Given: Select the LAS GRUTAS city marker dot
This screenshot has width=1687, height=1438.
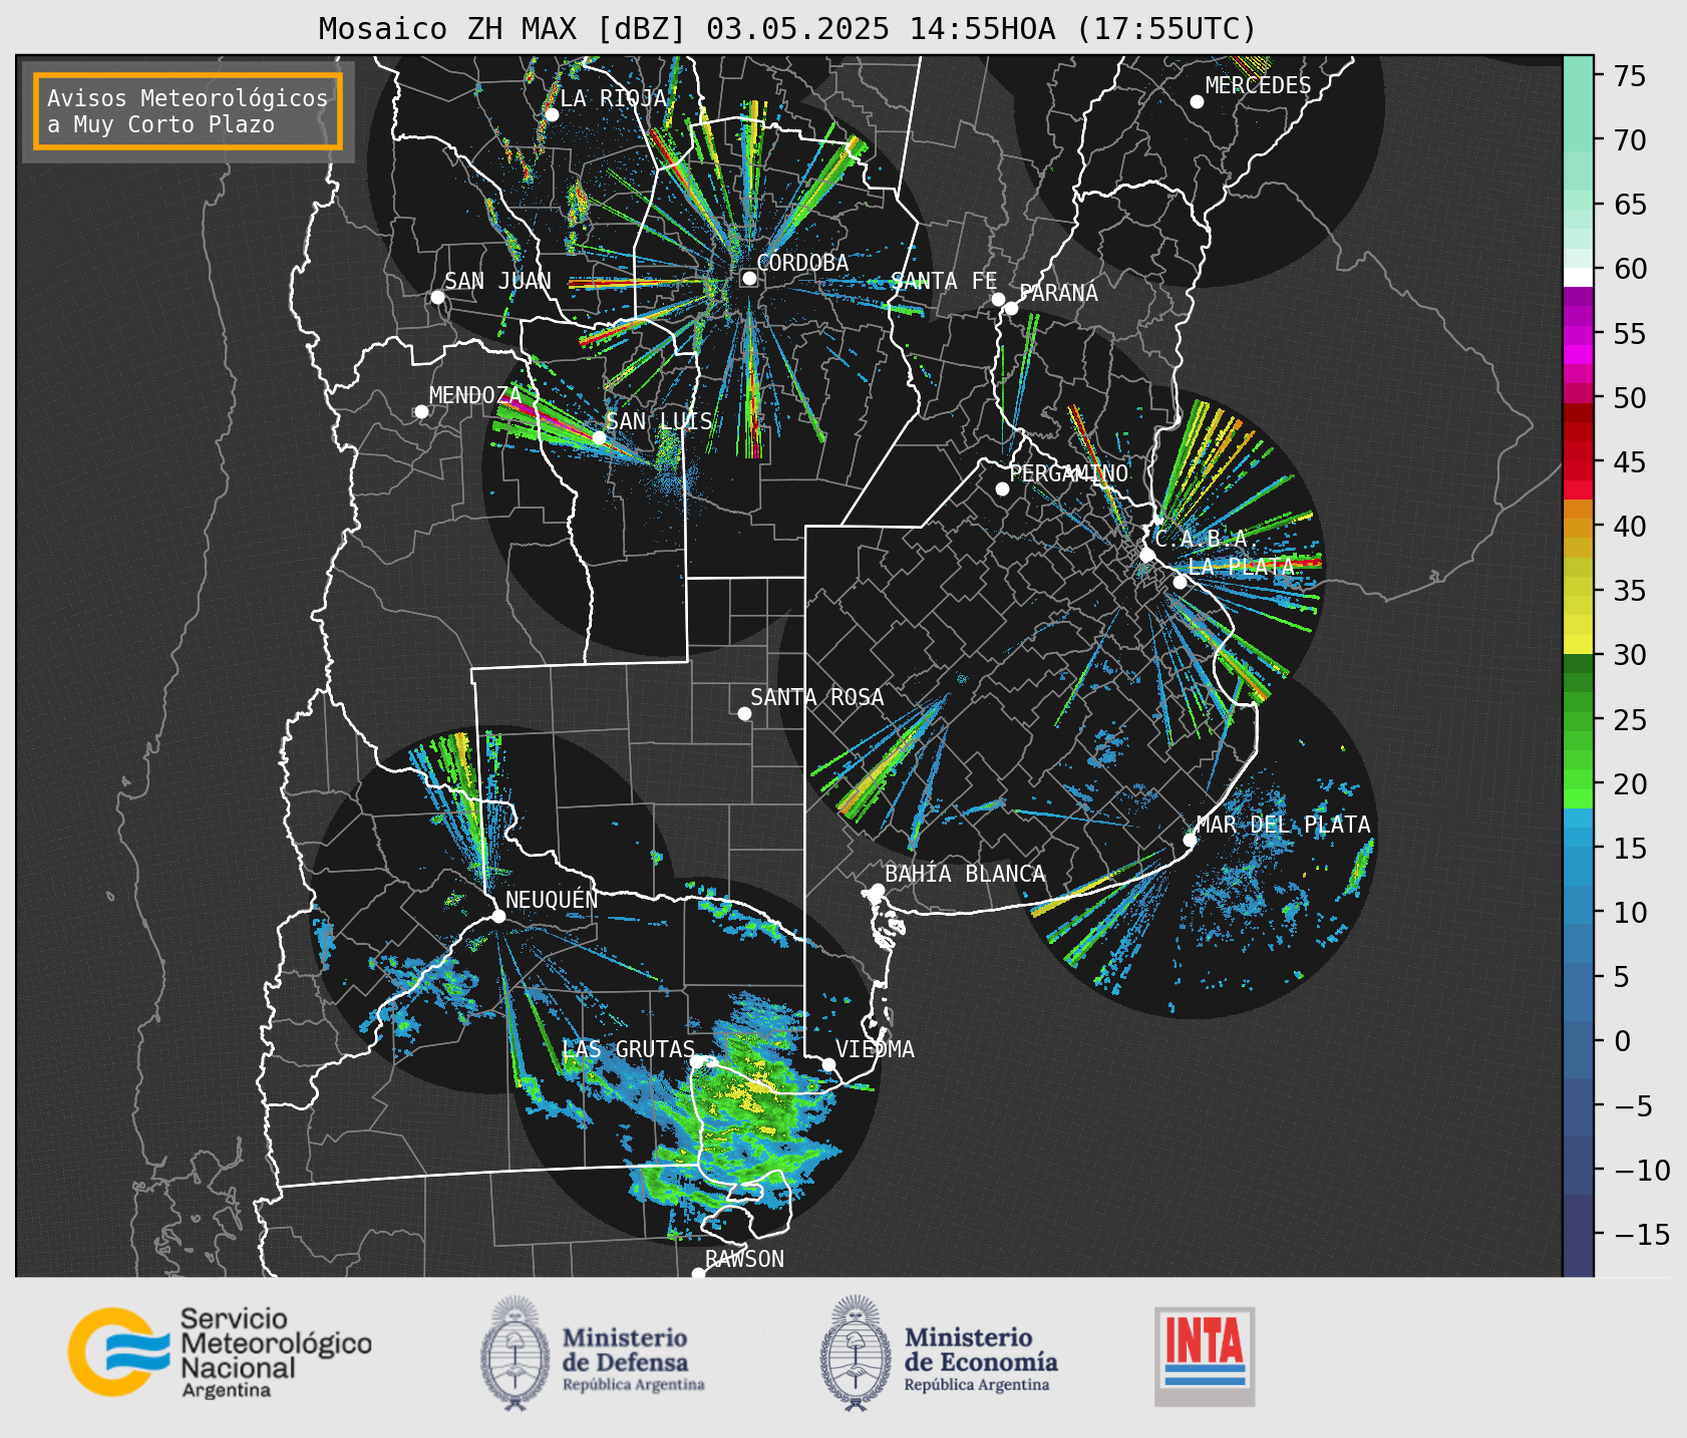Looking at the screenshot, I should [698, 1061].
